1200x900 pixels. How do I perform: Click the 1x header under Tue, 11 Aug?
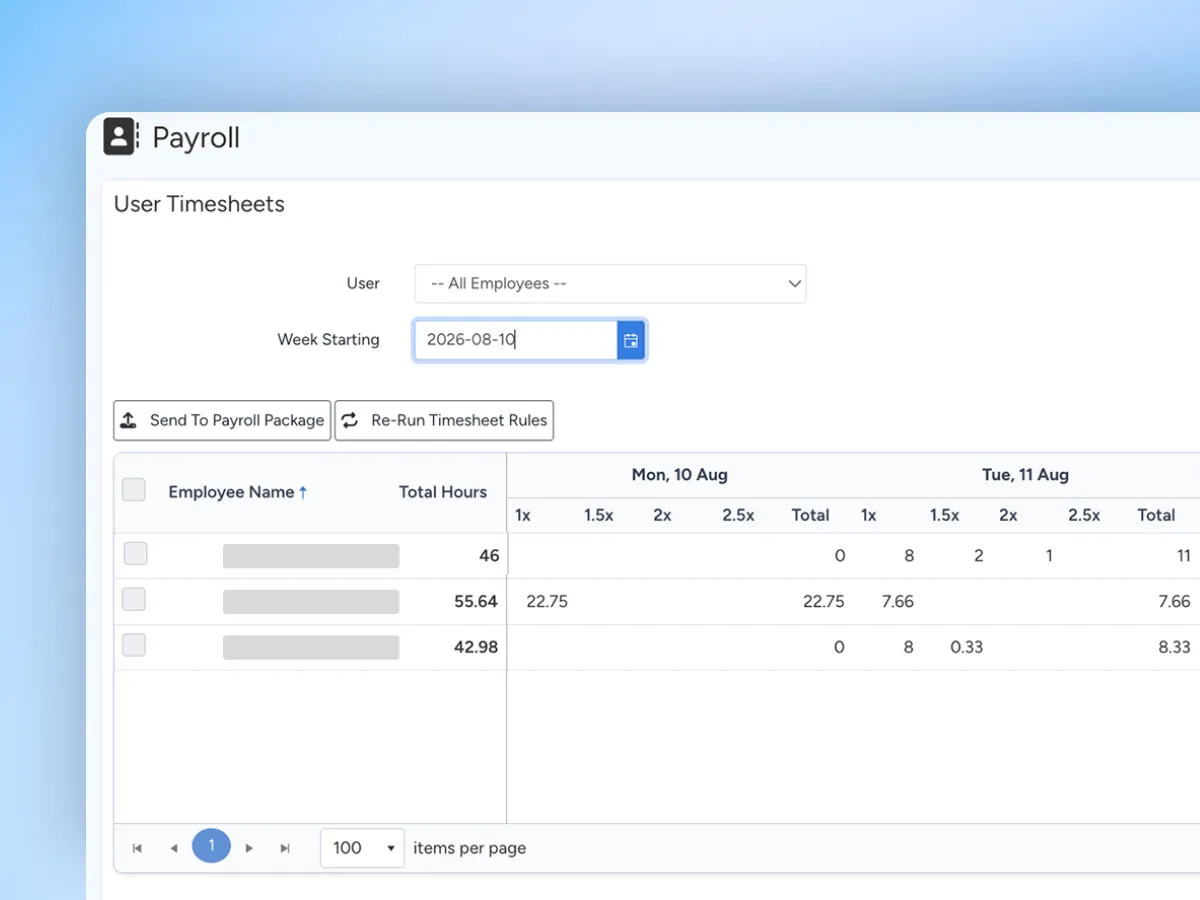(x=869, y=516)
